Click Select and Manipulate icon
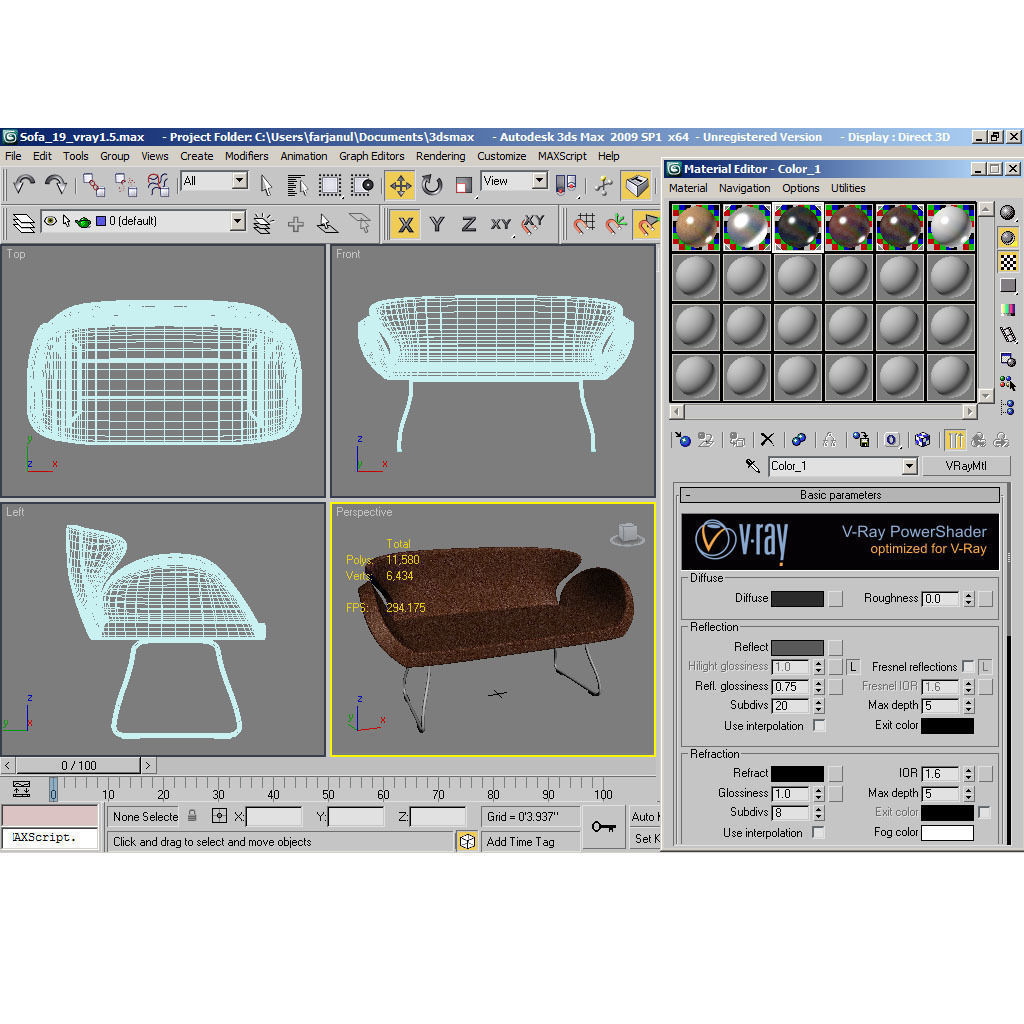1024x1024 pixels. tap(604, 185)
